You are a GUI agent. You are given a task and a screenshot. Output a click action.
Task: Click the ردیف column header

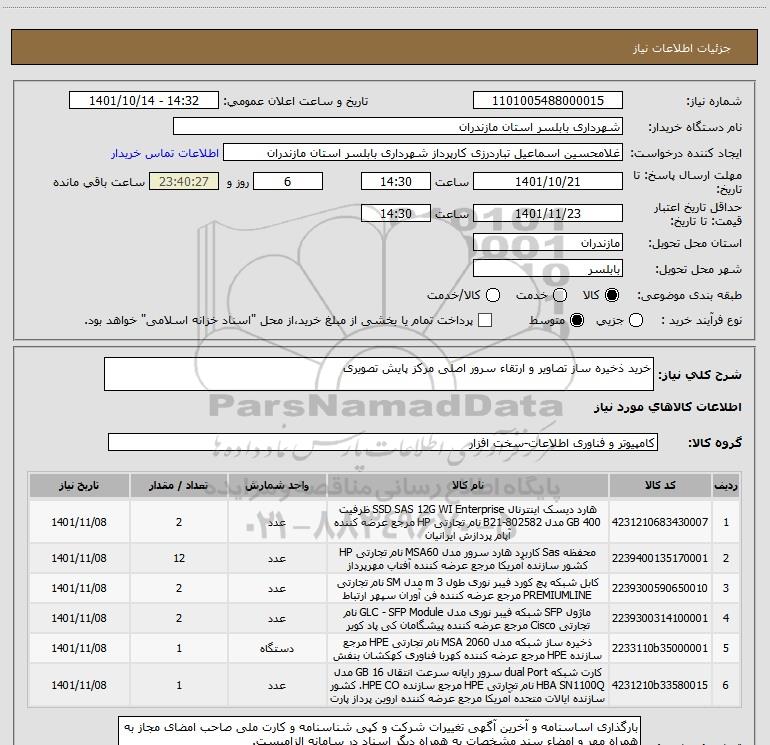(726, 486)
